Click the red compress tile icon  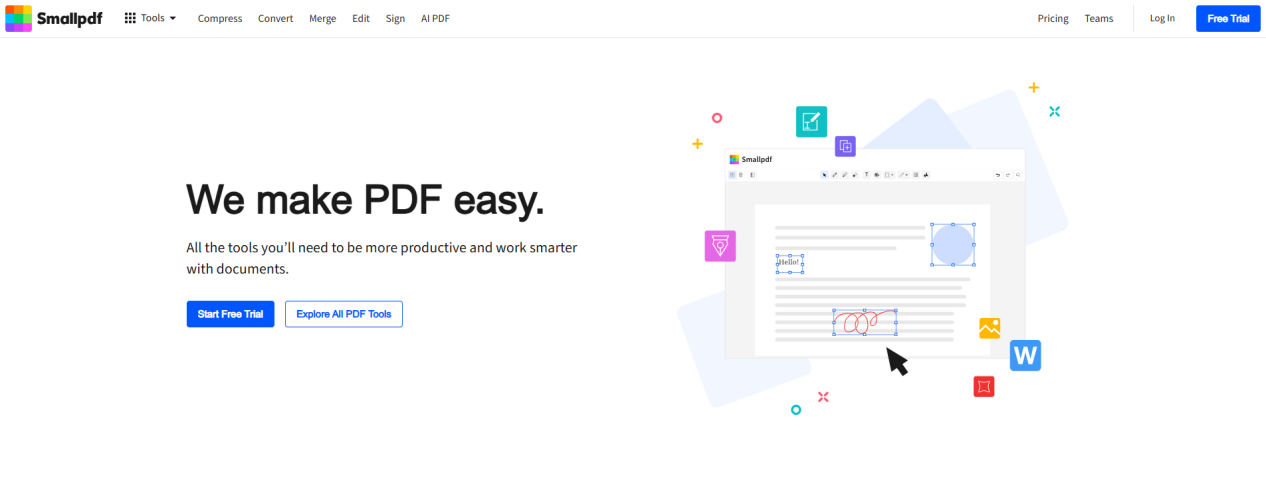984,386
